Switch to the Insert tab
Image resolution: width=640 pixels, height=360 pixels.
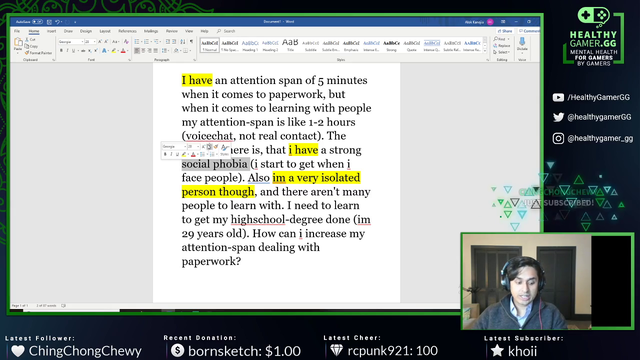(51, 31)
